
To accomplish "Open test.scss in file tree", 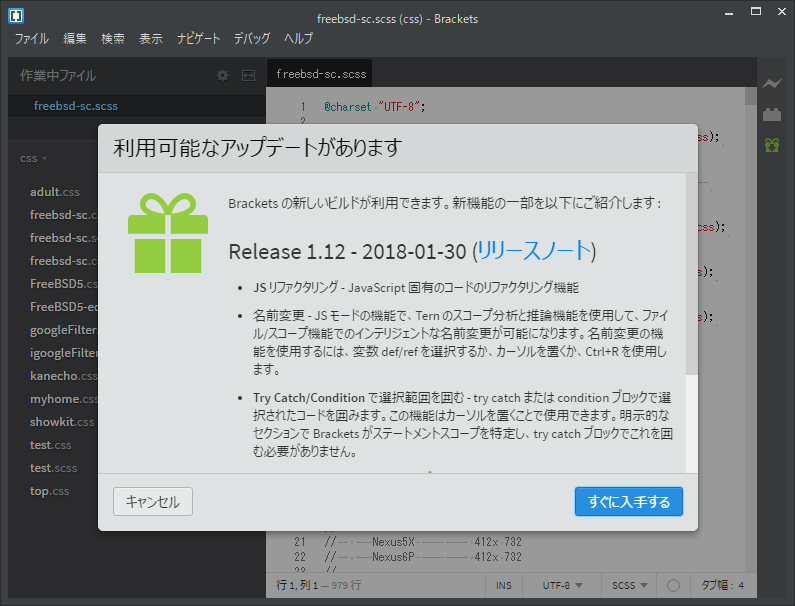I will point(53,468).
